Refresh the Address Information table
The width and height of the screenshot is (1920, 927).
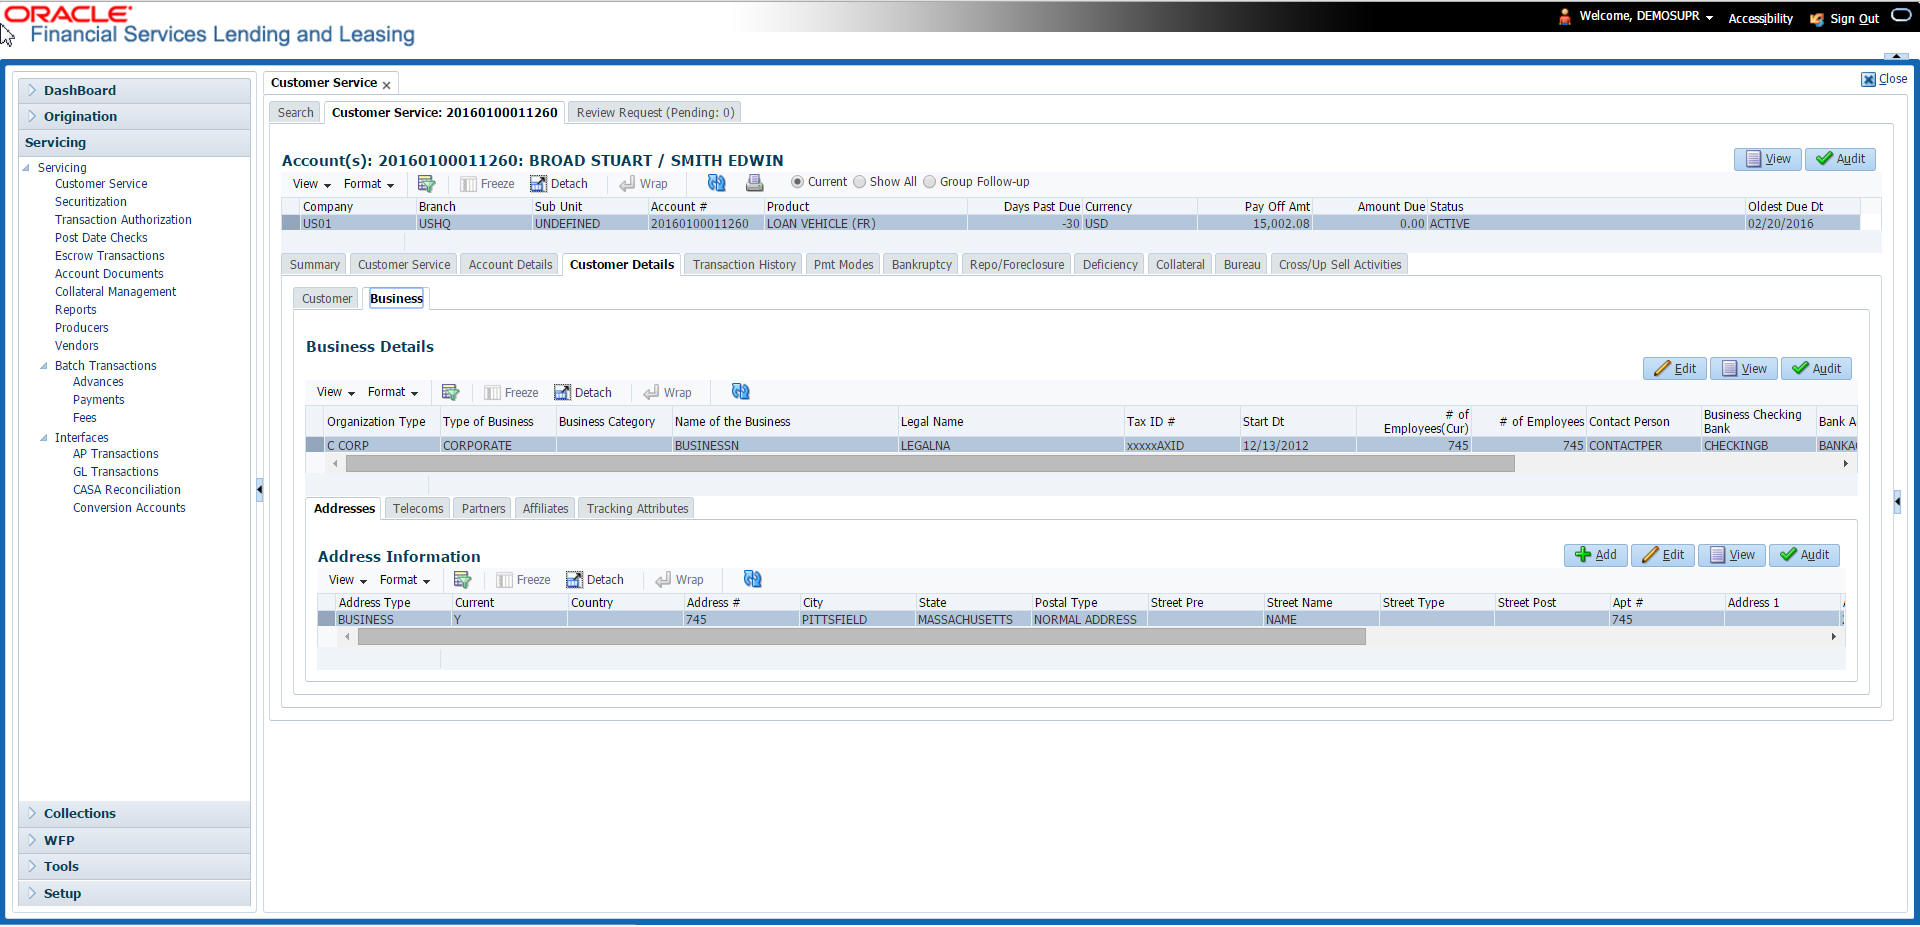click(x=752, y=579)
